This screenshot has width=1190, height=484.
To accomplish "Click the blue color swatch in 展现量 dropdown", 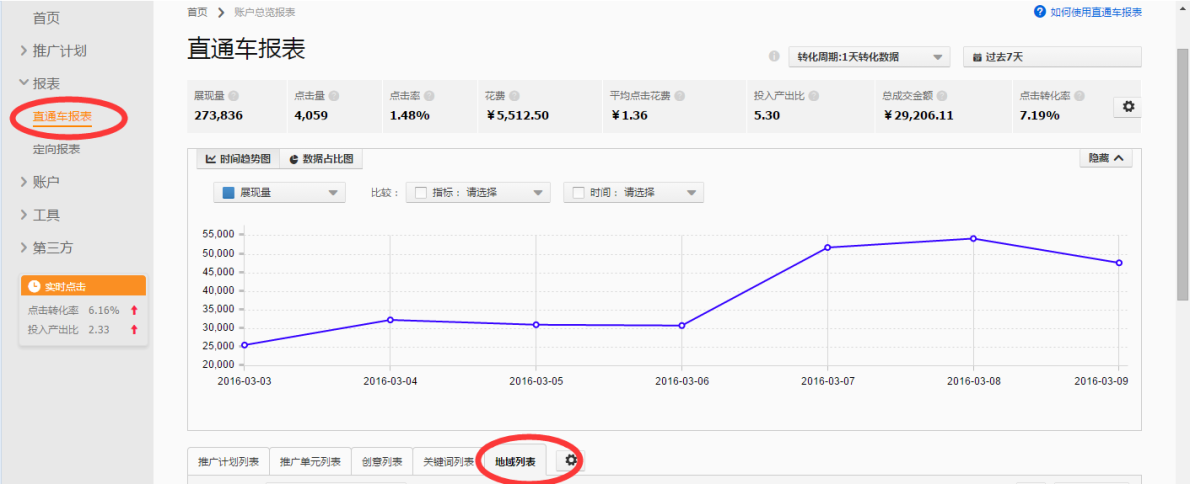I will 228,193.
